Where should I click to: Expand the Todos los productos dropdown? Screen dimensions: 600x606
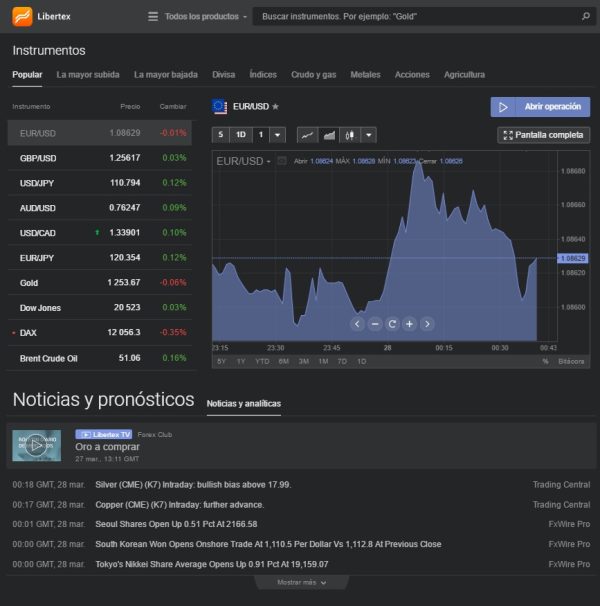point(206,17)
